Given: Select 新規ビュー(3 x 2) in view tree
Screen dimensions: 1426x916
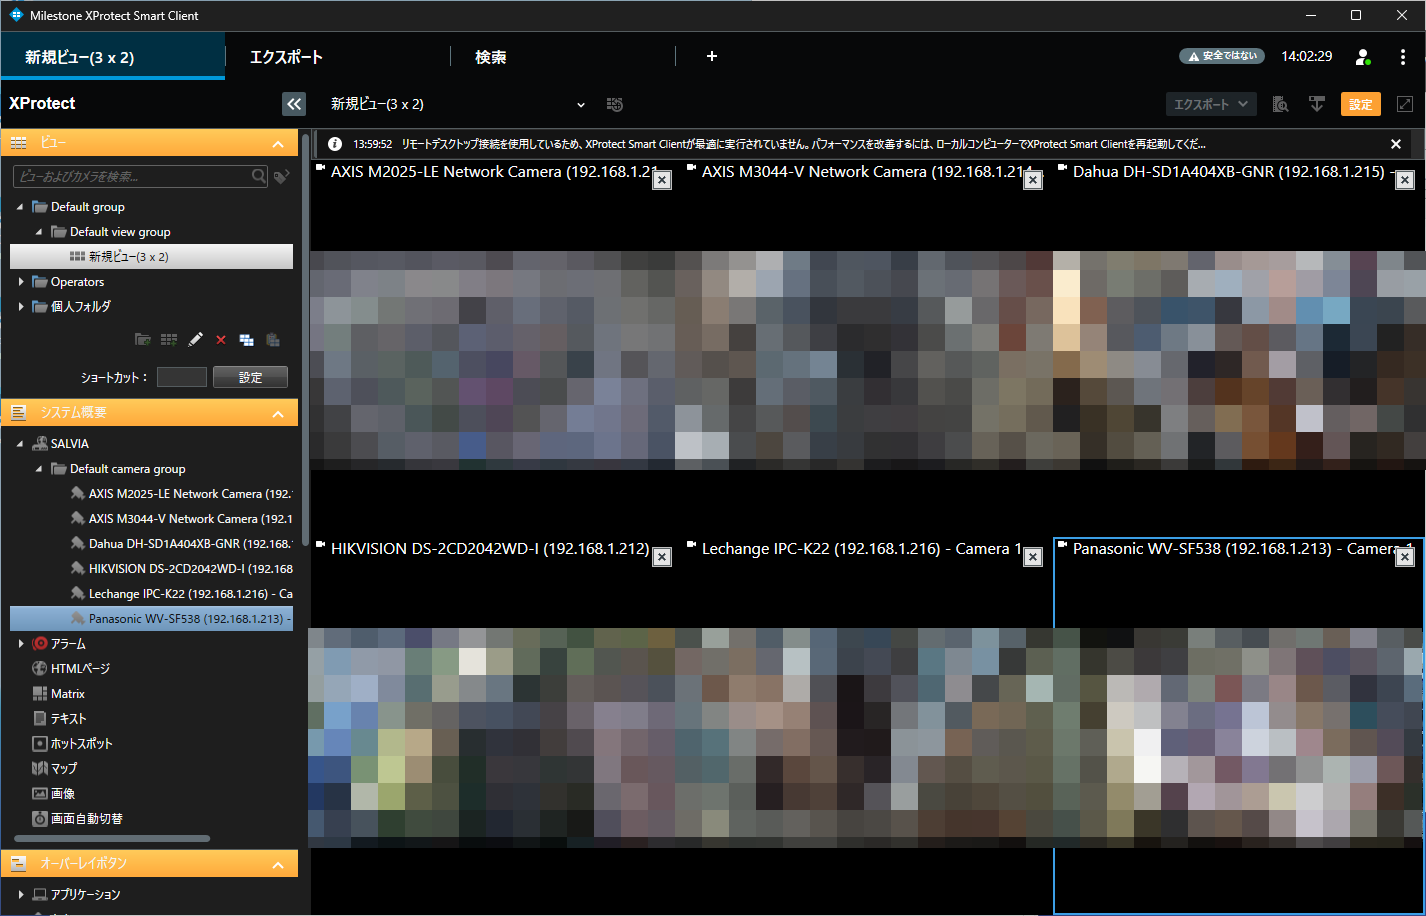Looking at the screenshot, I should pyautogui.click(x=151, y=257).
